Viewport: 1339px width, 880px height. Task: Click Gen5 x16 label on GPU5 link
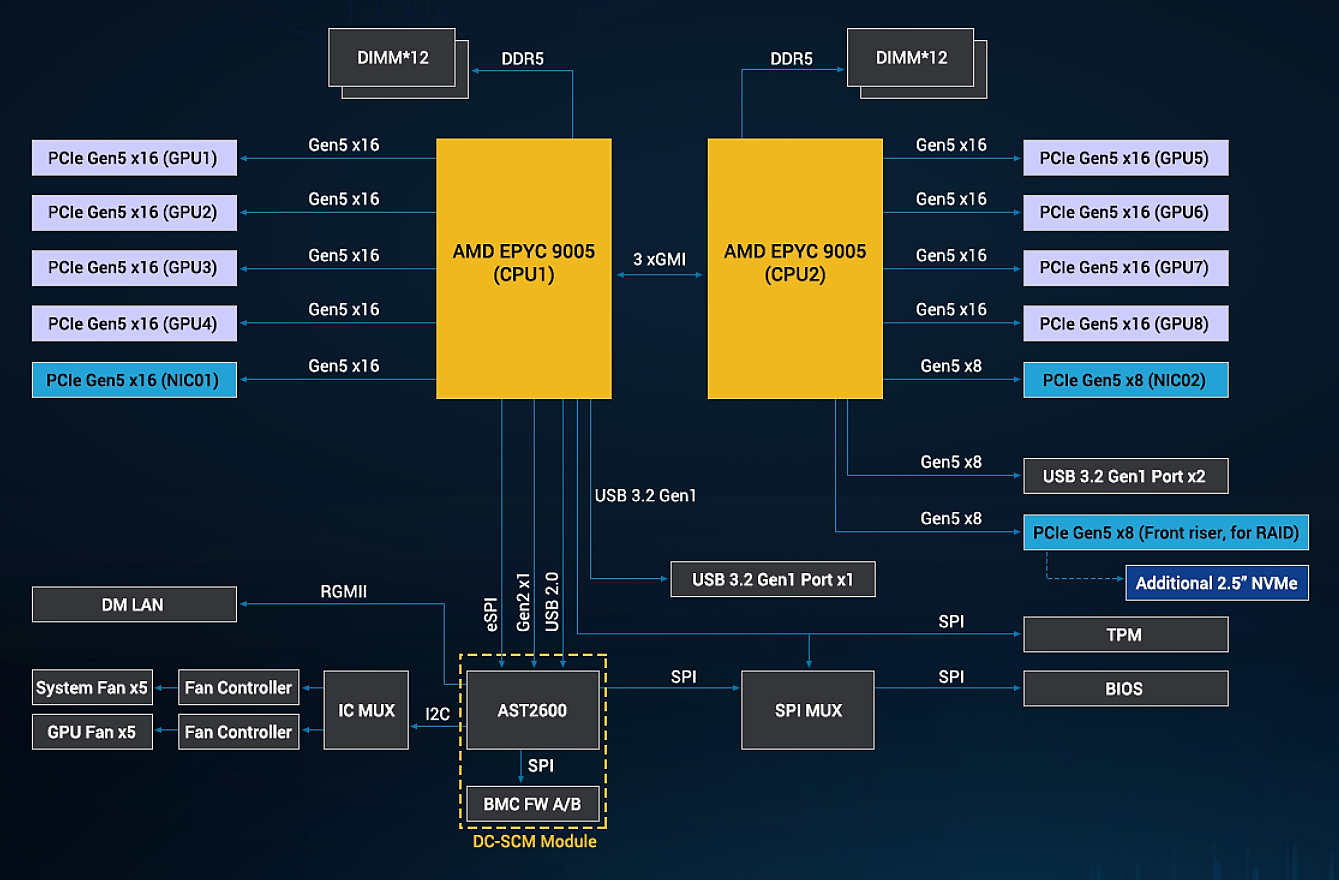point(951,145)
